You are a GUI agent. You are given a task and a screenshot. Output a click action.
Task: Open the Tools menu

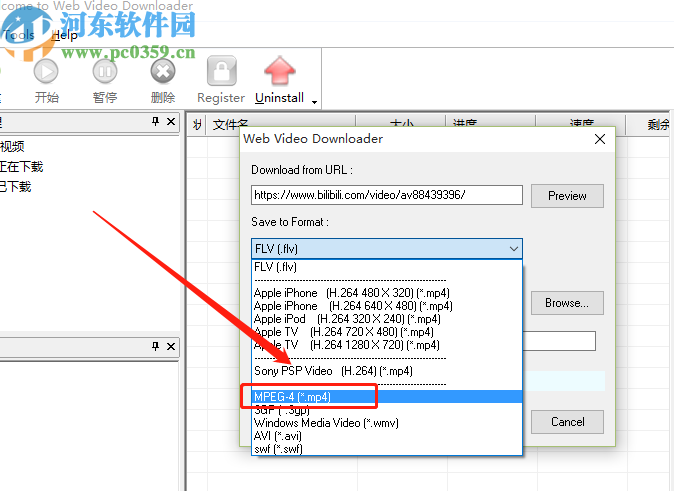pyautogui.click(x=18, y=35)
